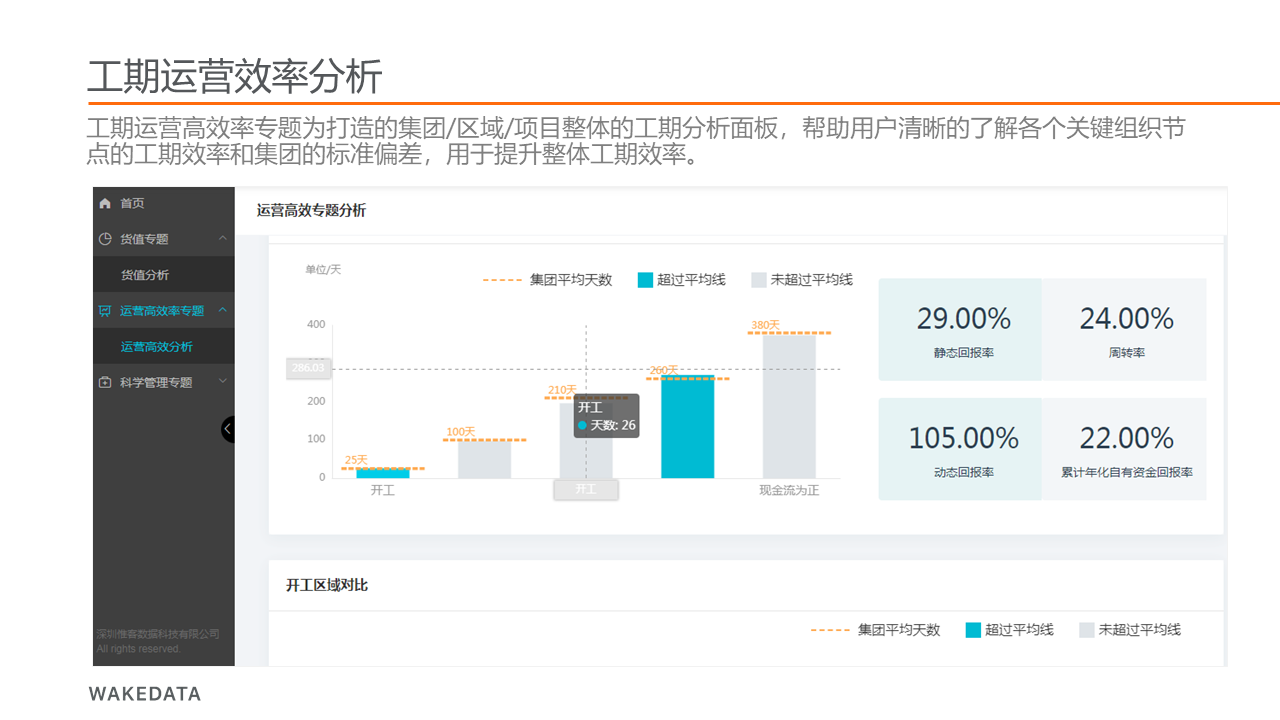Click the home icon in sidebar
The width and height of the screenshot is (1280, 720).
105,203
